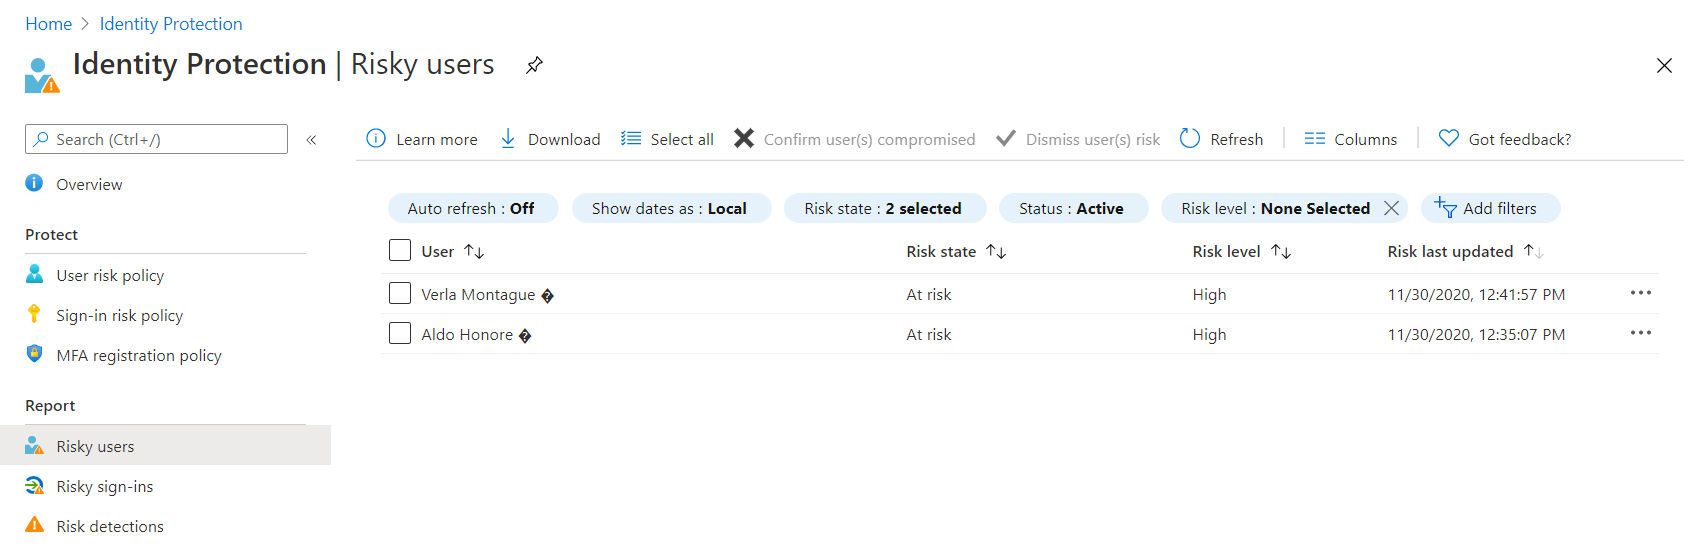Viewport: 1702px width, 559px height.
Task: Click the Refresh icon in toolbar
Action: tap(1190, 138)
